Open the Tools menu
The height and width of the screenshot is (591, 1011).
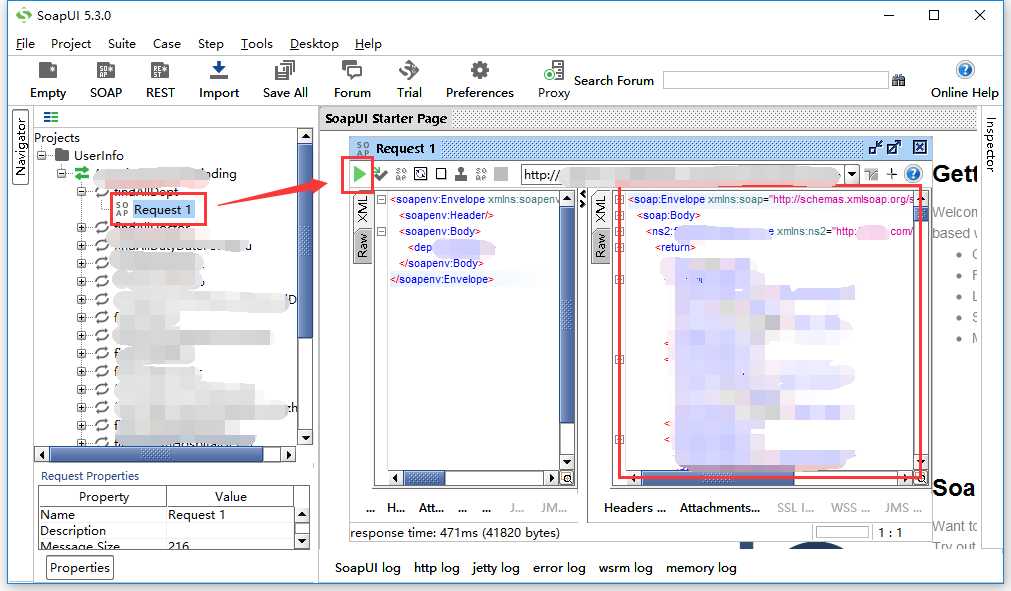[x=257, y=44]
